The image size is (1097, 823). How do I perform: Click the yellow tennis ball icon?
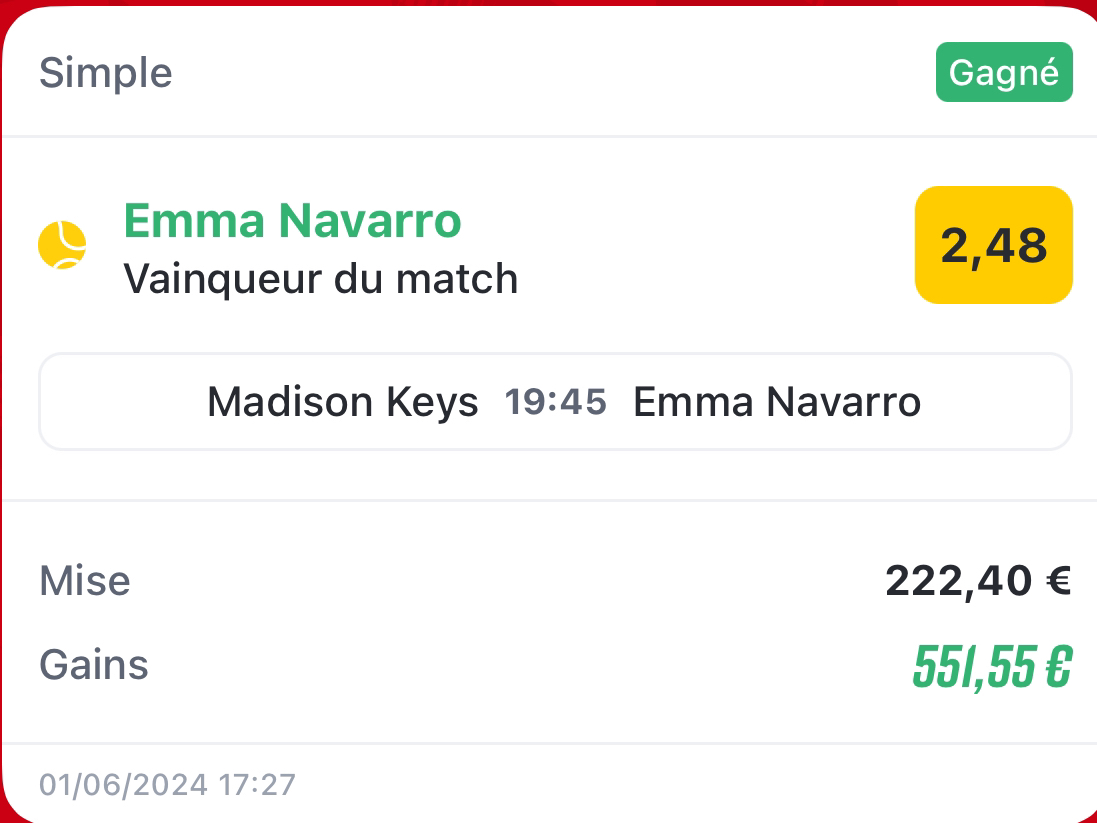tap(62, 245)
